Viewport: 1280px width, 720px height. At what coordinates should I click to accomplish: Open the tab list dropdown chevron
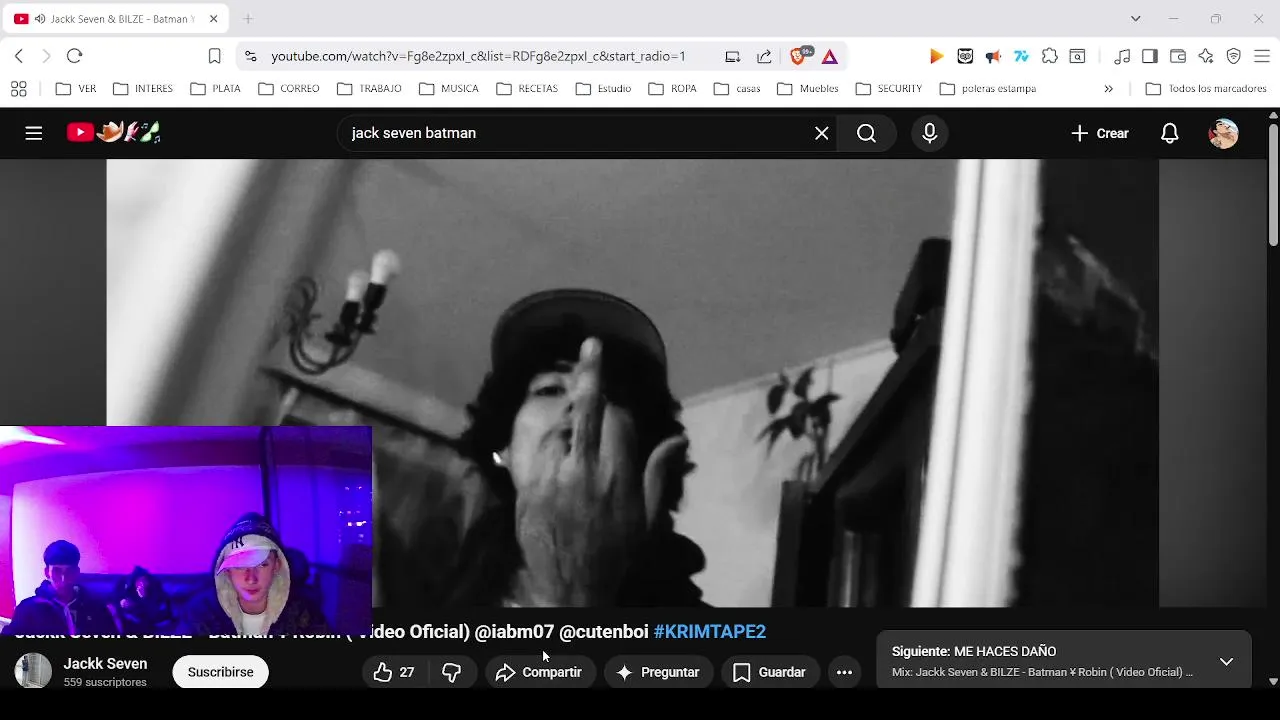click(1135, 18)
